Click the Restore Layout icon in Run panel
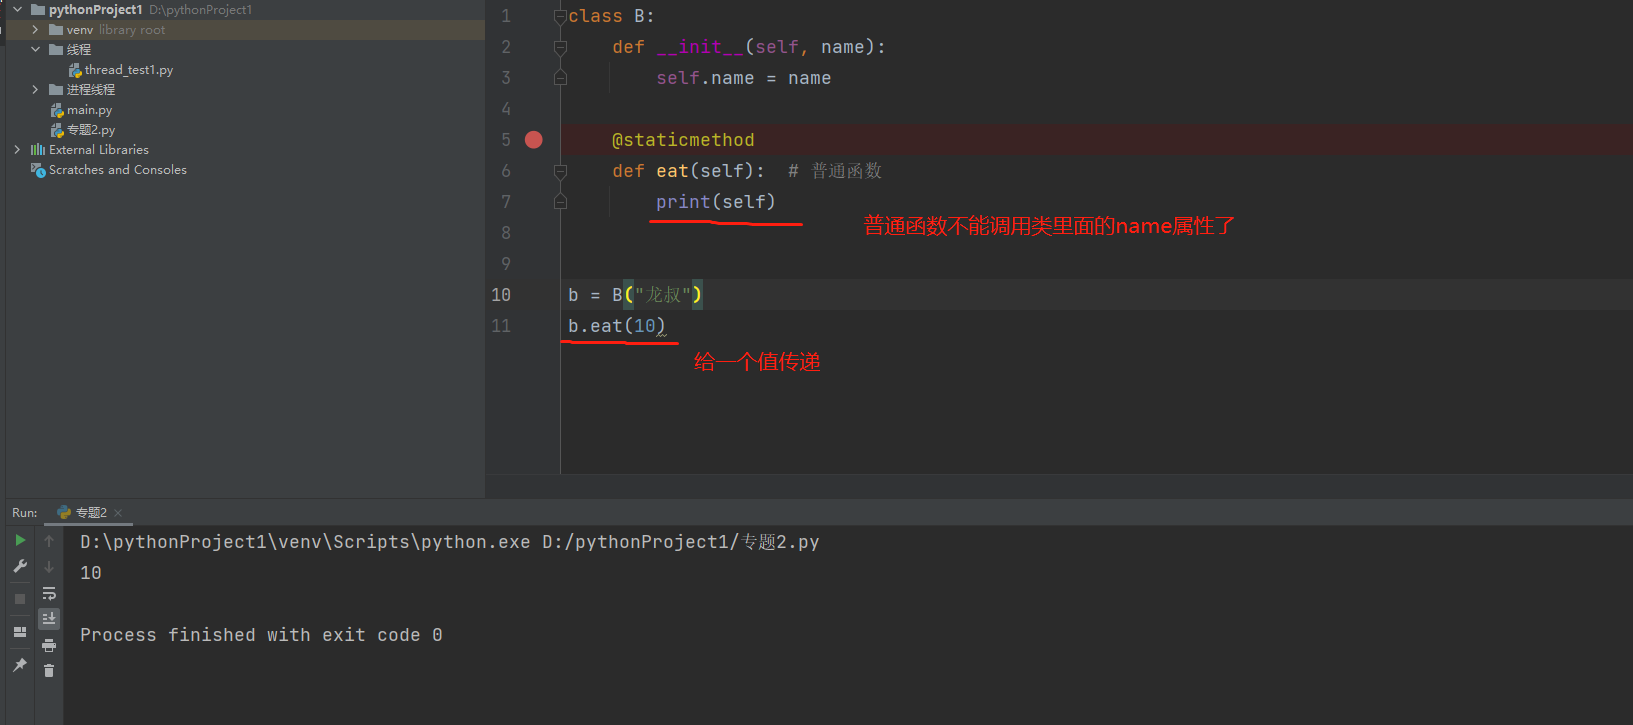Image resolution: width=1633 pixels, height=725 pixels. pos(20,632)
